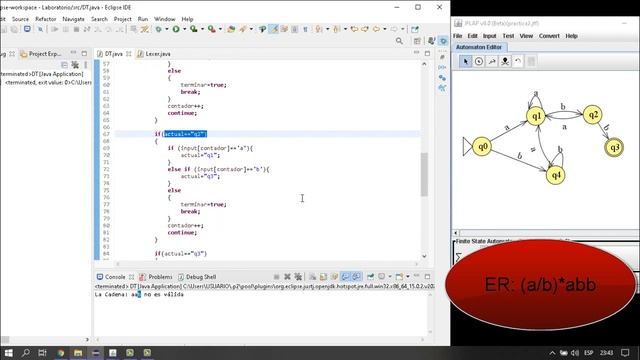Click the Open Type toolbar icon

point(231,29)
